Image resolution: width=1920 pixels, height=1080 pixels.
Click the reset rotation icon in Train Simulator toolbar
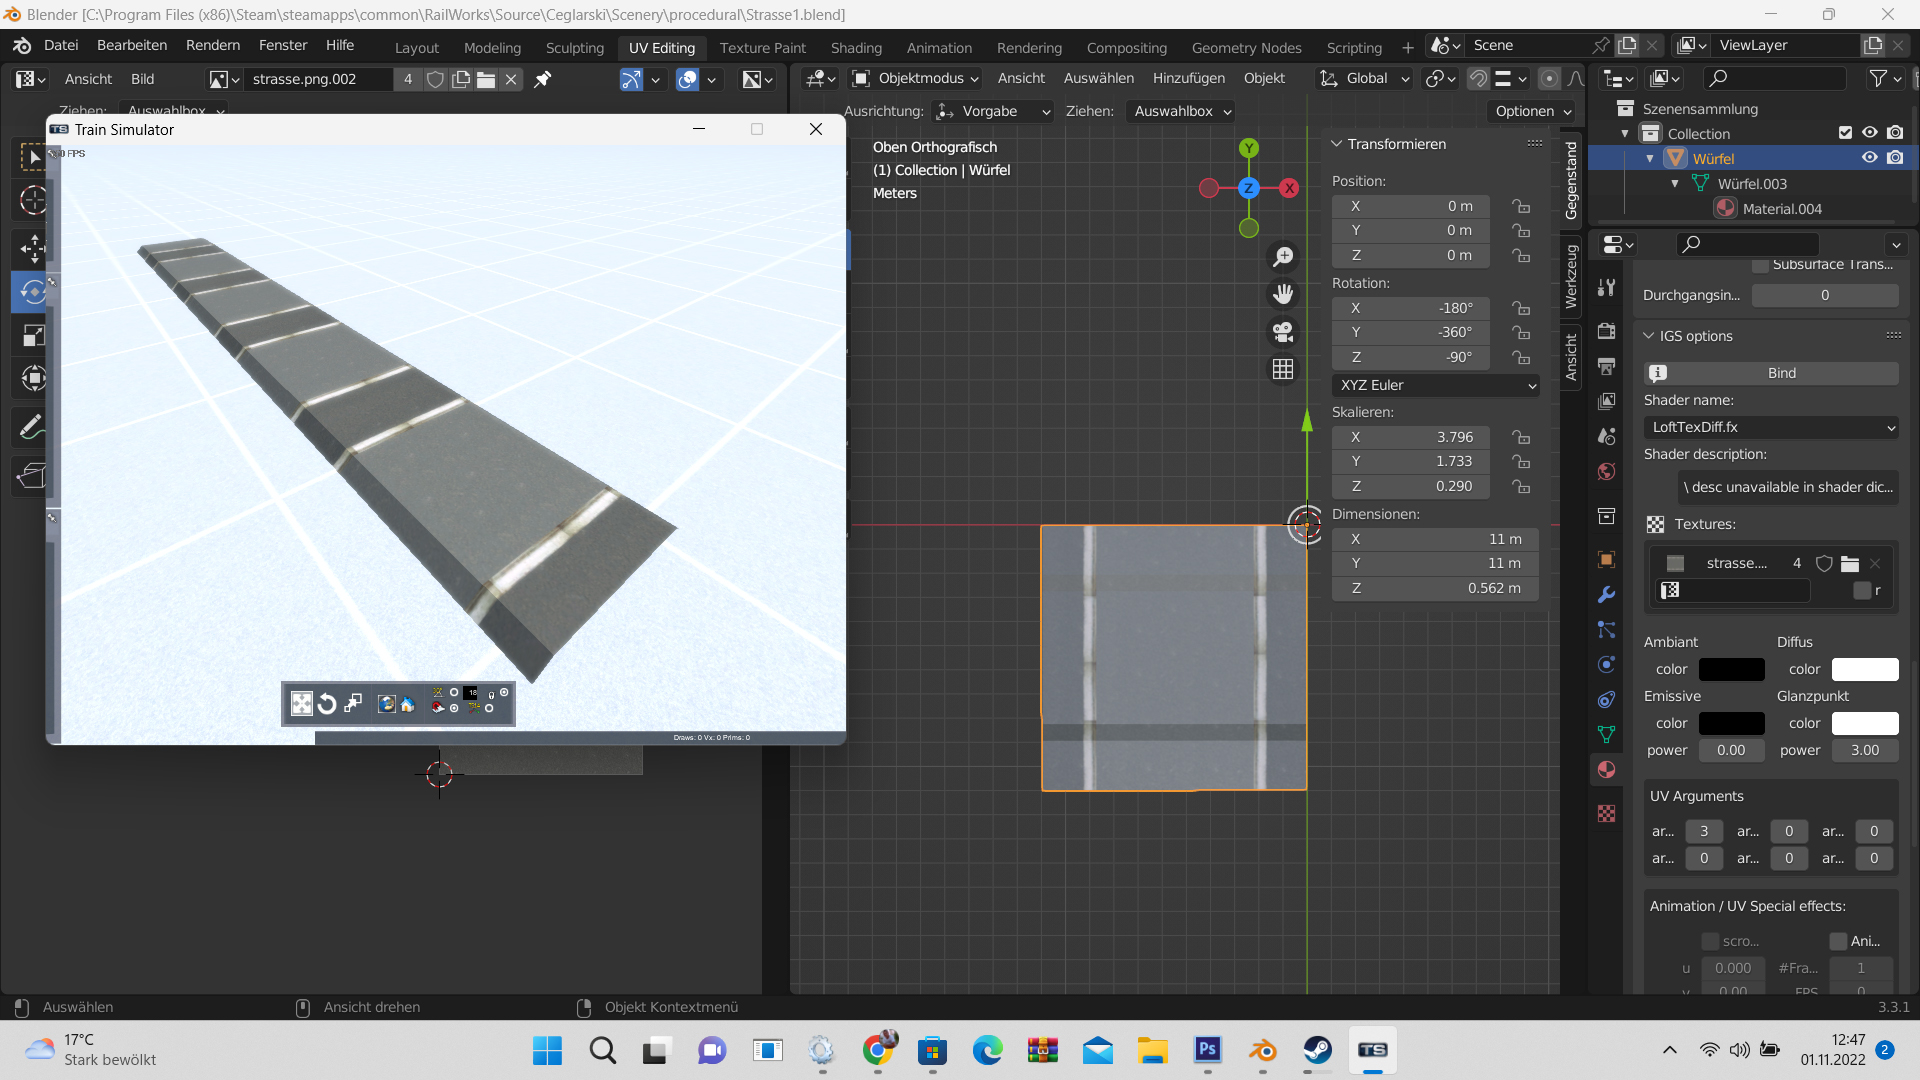[327, 704]
